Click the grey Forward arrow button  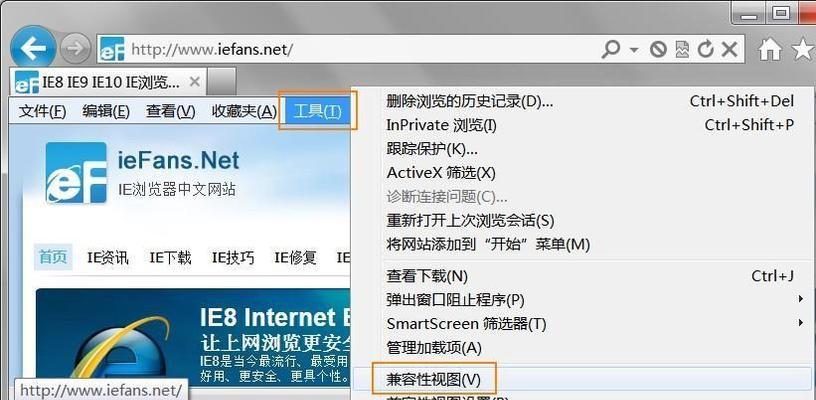[x=75, y=49]
